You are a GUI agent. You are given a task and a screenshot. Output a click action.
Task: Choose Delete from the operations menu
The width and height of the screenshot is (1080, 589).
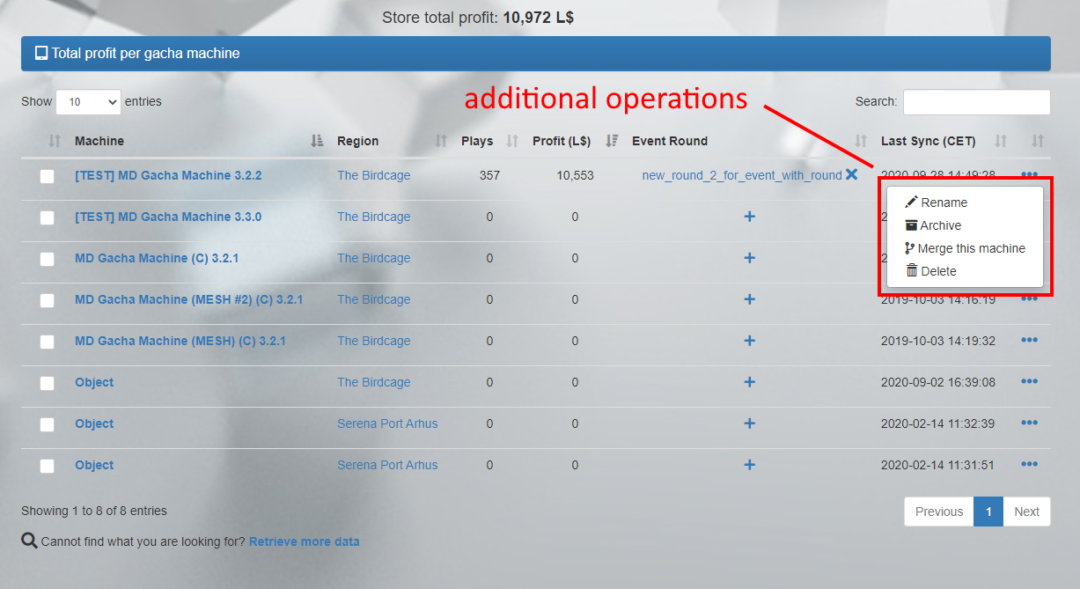point(937,272)
